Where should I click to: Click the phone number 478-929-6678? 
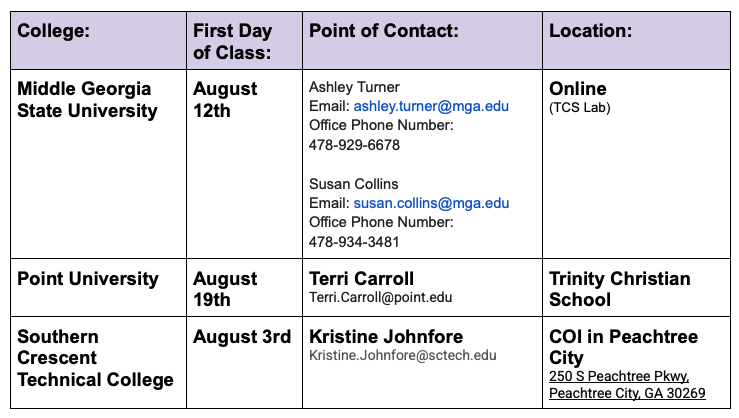pyautogui.click(x=354, y=145)
